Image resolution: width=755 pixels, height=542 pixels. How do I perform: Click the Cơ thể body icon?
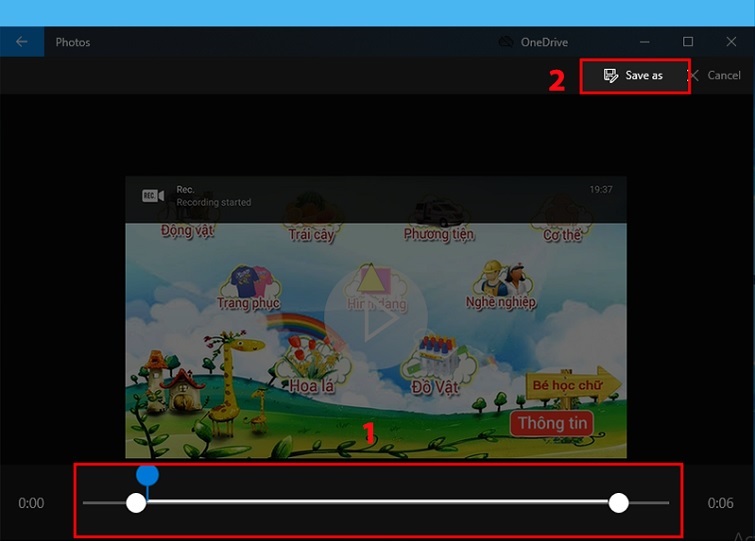click(560, 220)
